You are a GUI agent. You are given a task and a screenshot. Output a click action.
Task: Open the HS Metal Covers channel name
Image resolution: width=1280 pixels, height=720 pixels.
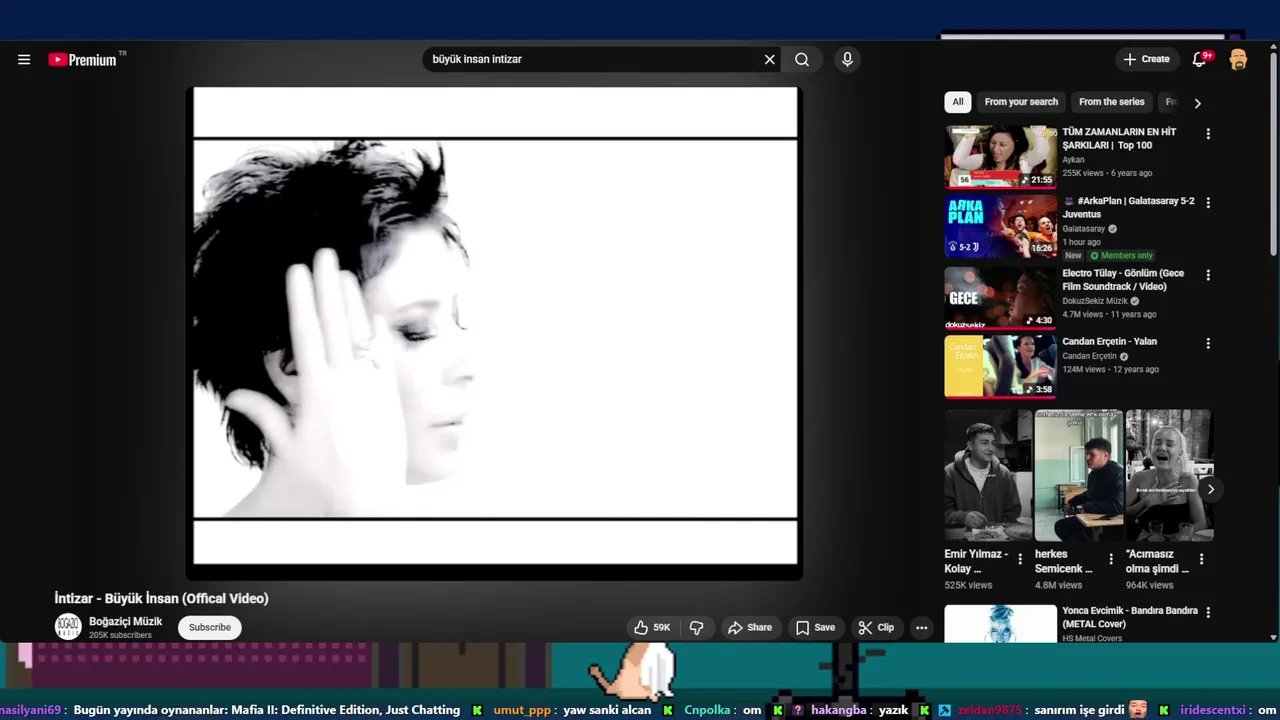[x=1092, y=638]
